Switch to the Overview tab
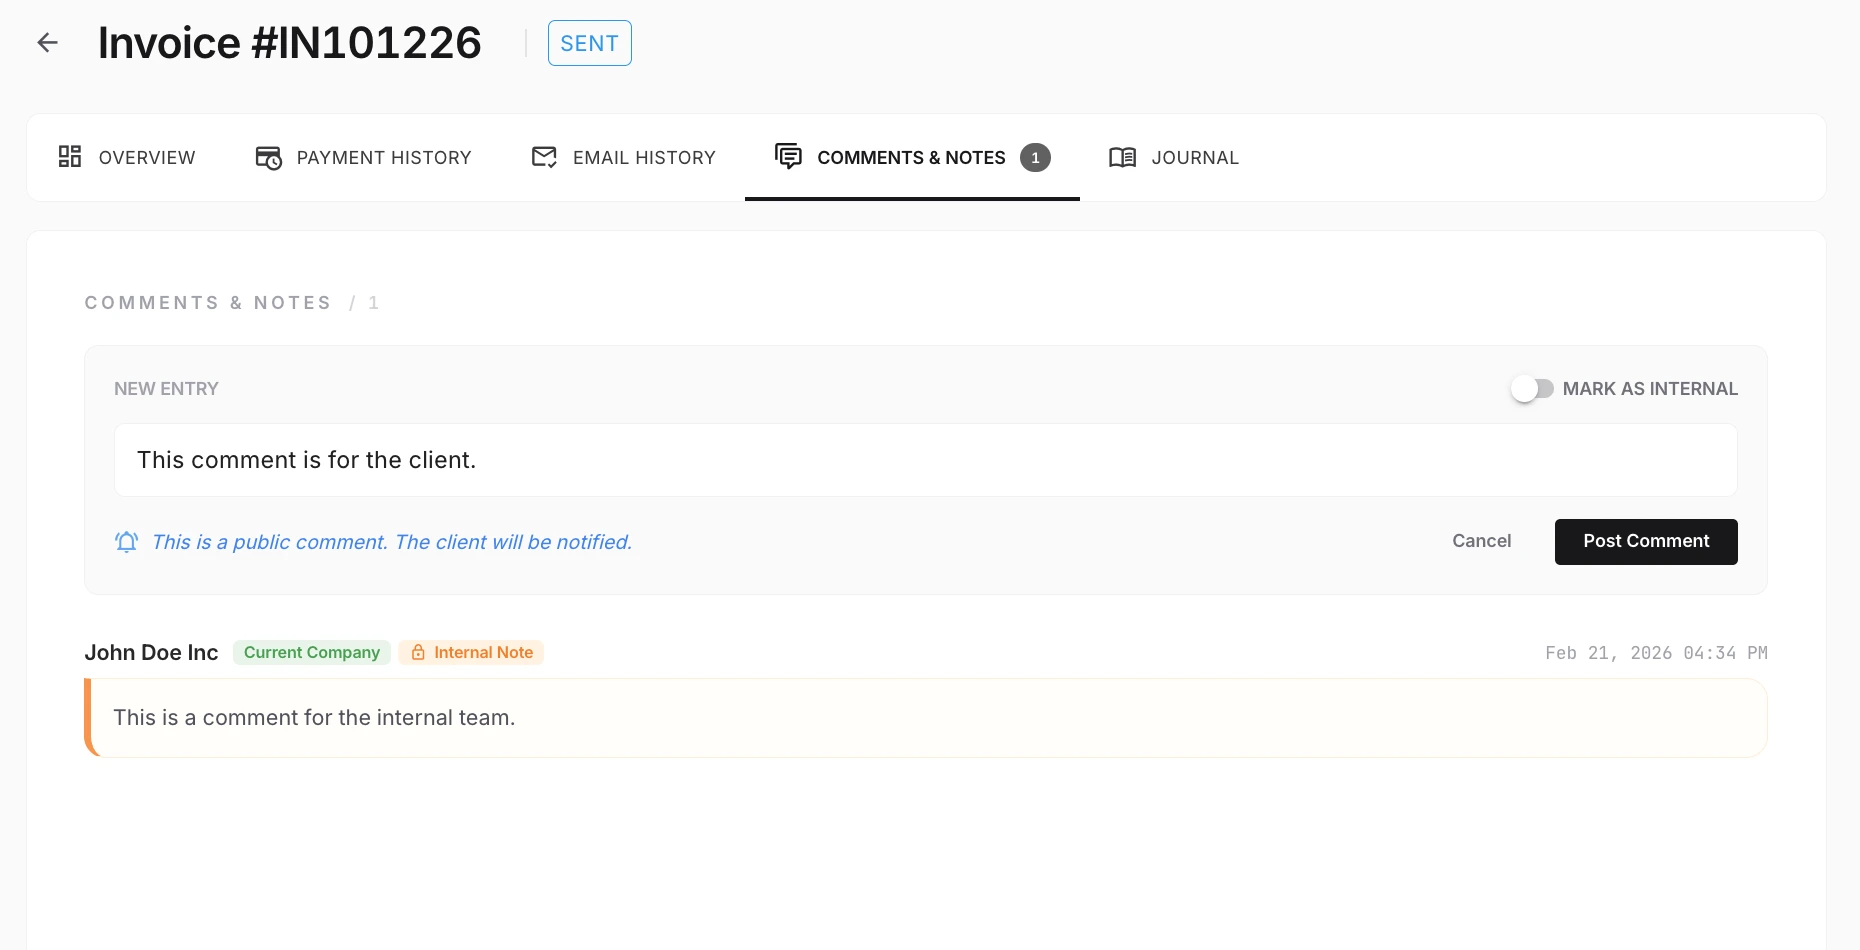The width and height of the screenshot is (1860, 950). [146, 157]
